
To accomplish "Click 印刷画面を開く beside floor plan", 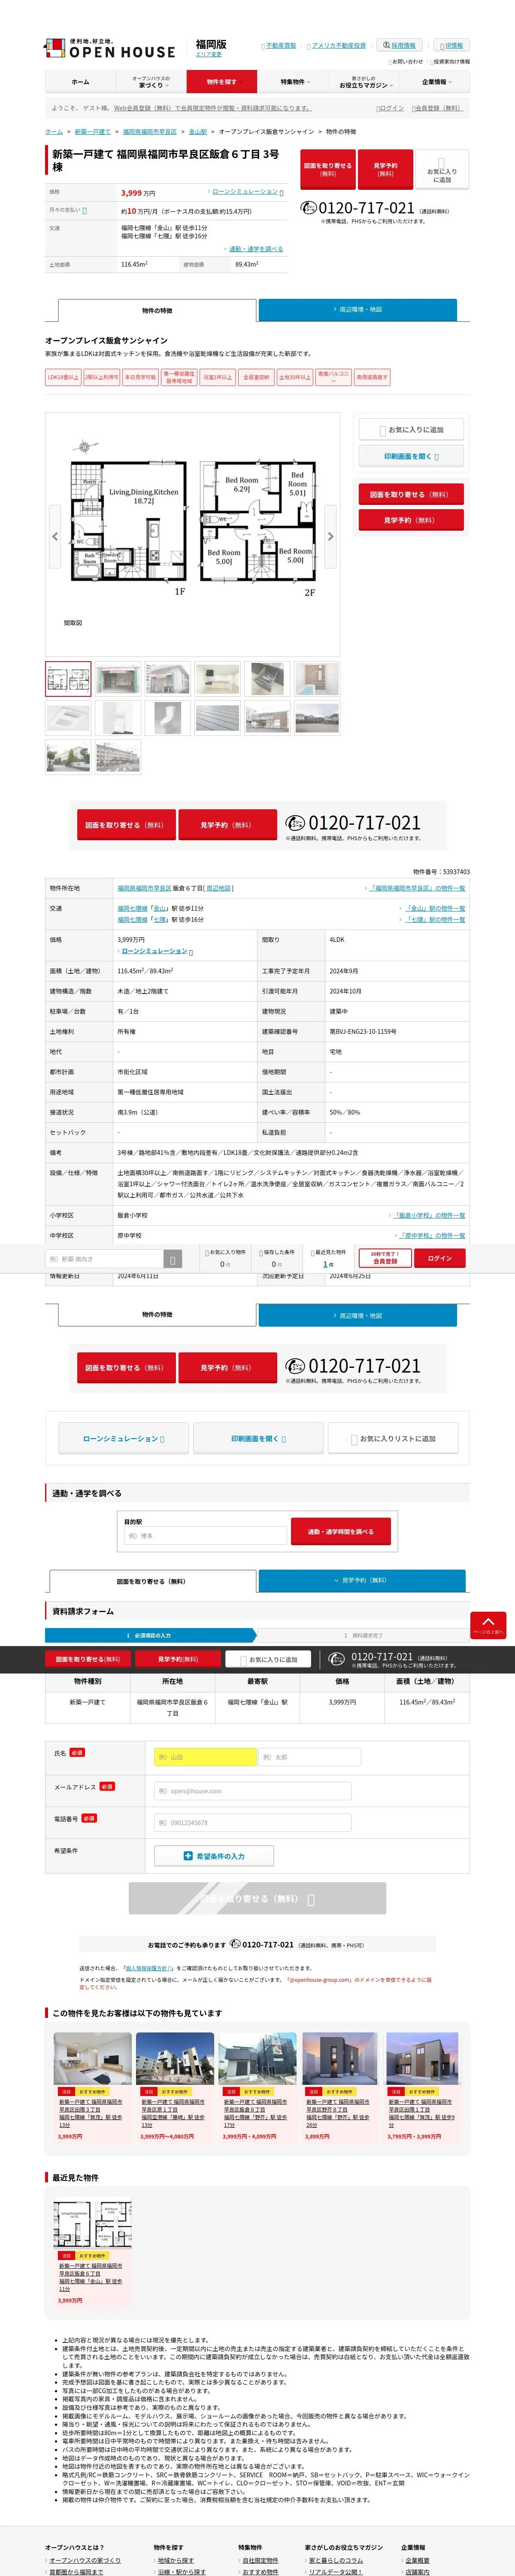I will click(x=411, y=456).
